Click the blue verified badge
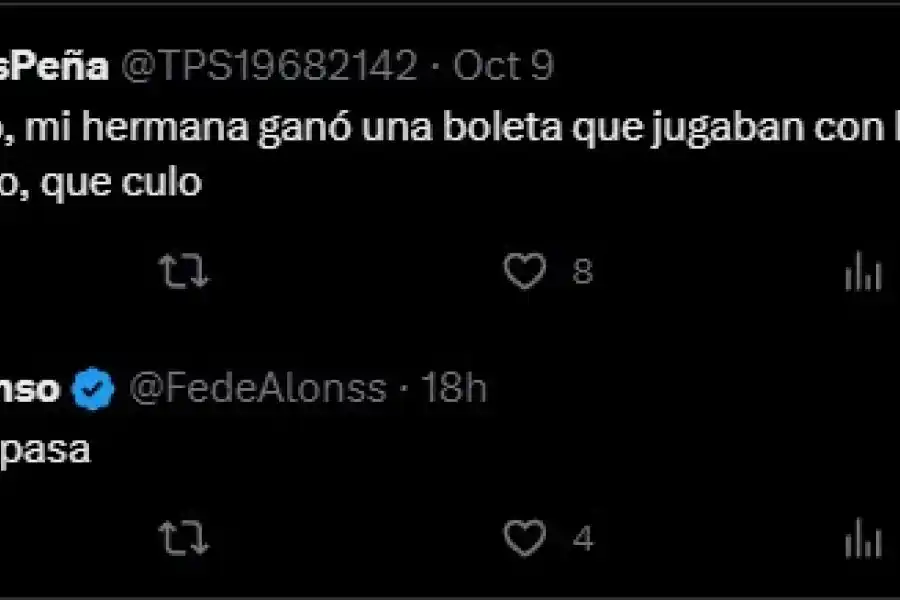Screen dimensions: 900x600 tap(93, 389)
